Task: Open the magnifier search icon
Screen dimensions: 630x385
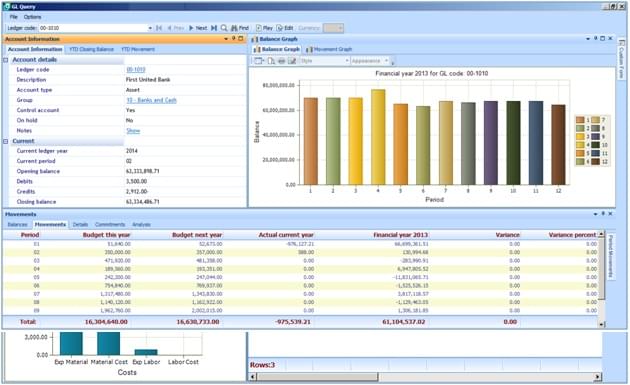Action: [x=224, y=28]
